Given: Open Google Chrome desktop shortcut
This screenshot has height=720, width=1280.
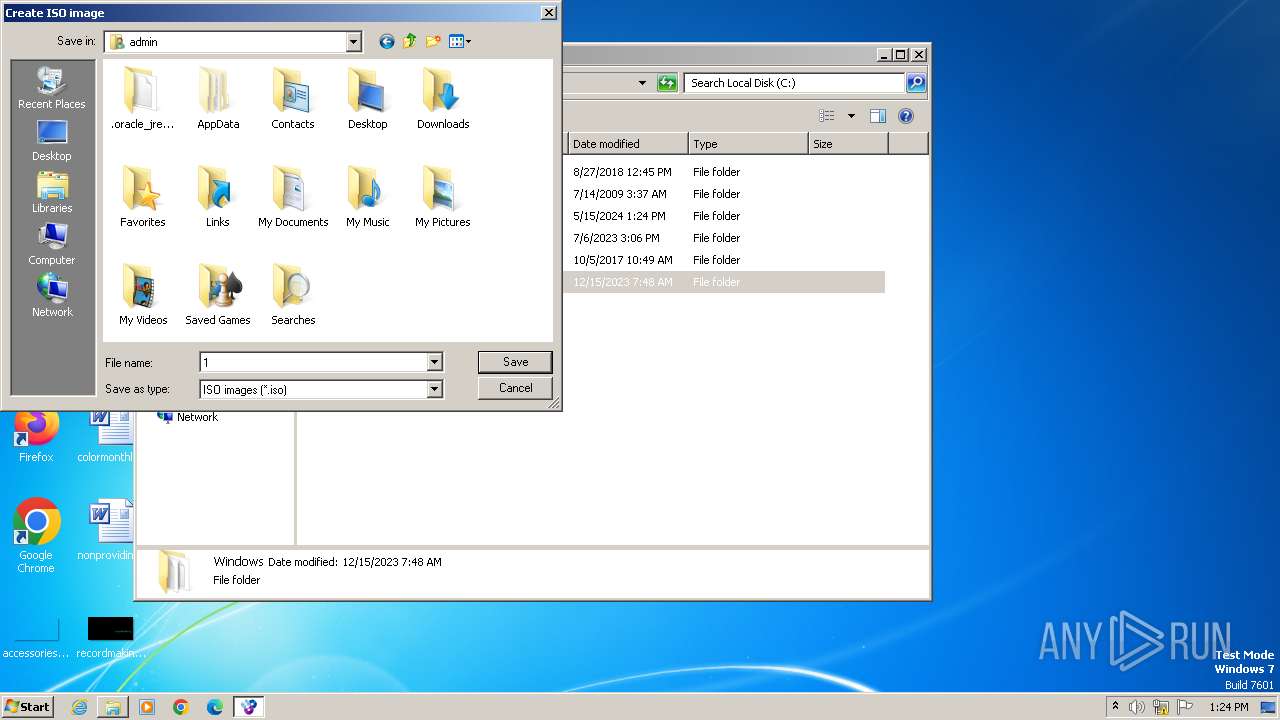Looking at the screenshot, I should pyautogui.click(x=36, y=536).
